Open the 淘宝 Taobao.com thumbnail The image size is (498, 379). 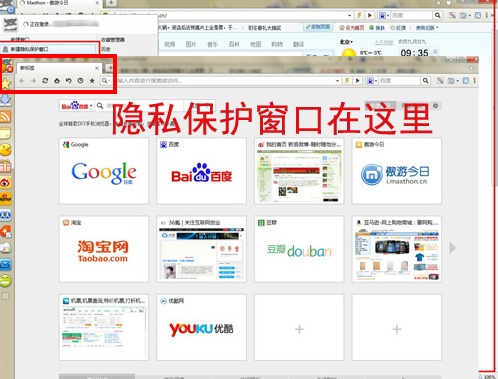tap(104, 249)
